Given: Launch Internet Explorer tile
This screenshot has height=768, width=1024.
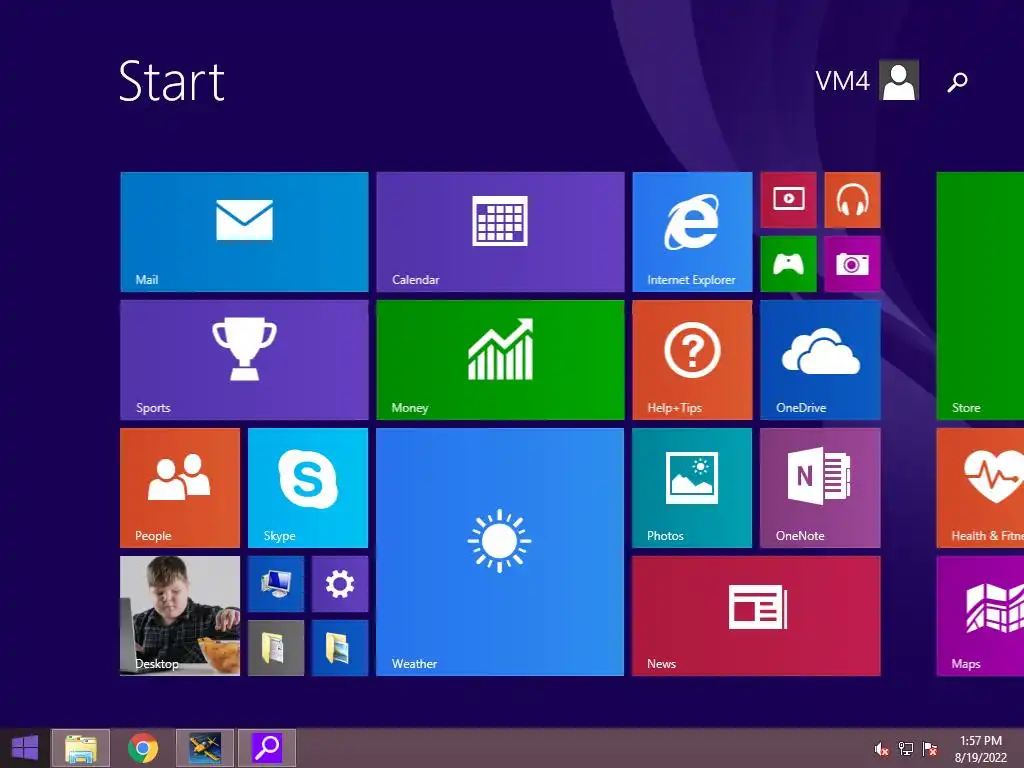Looking at the screenshot, I should [x=692, y=232].
